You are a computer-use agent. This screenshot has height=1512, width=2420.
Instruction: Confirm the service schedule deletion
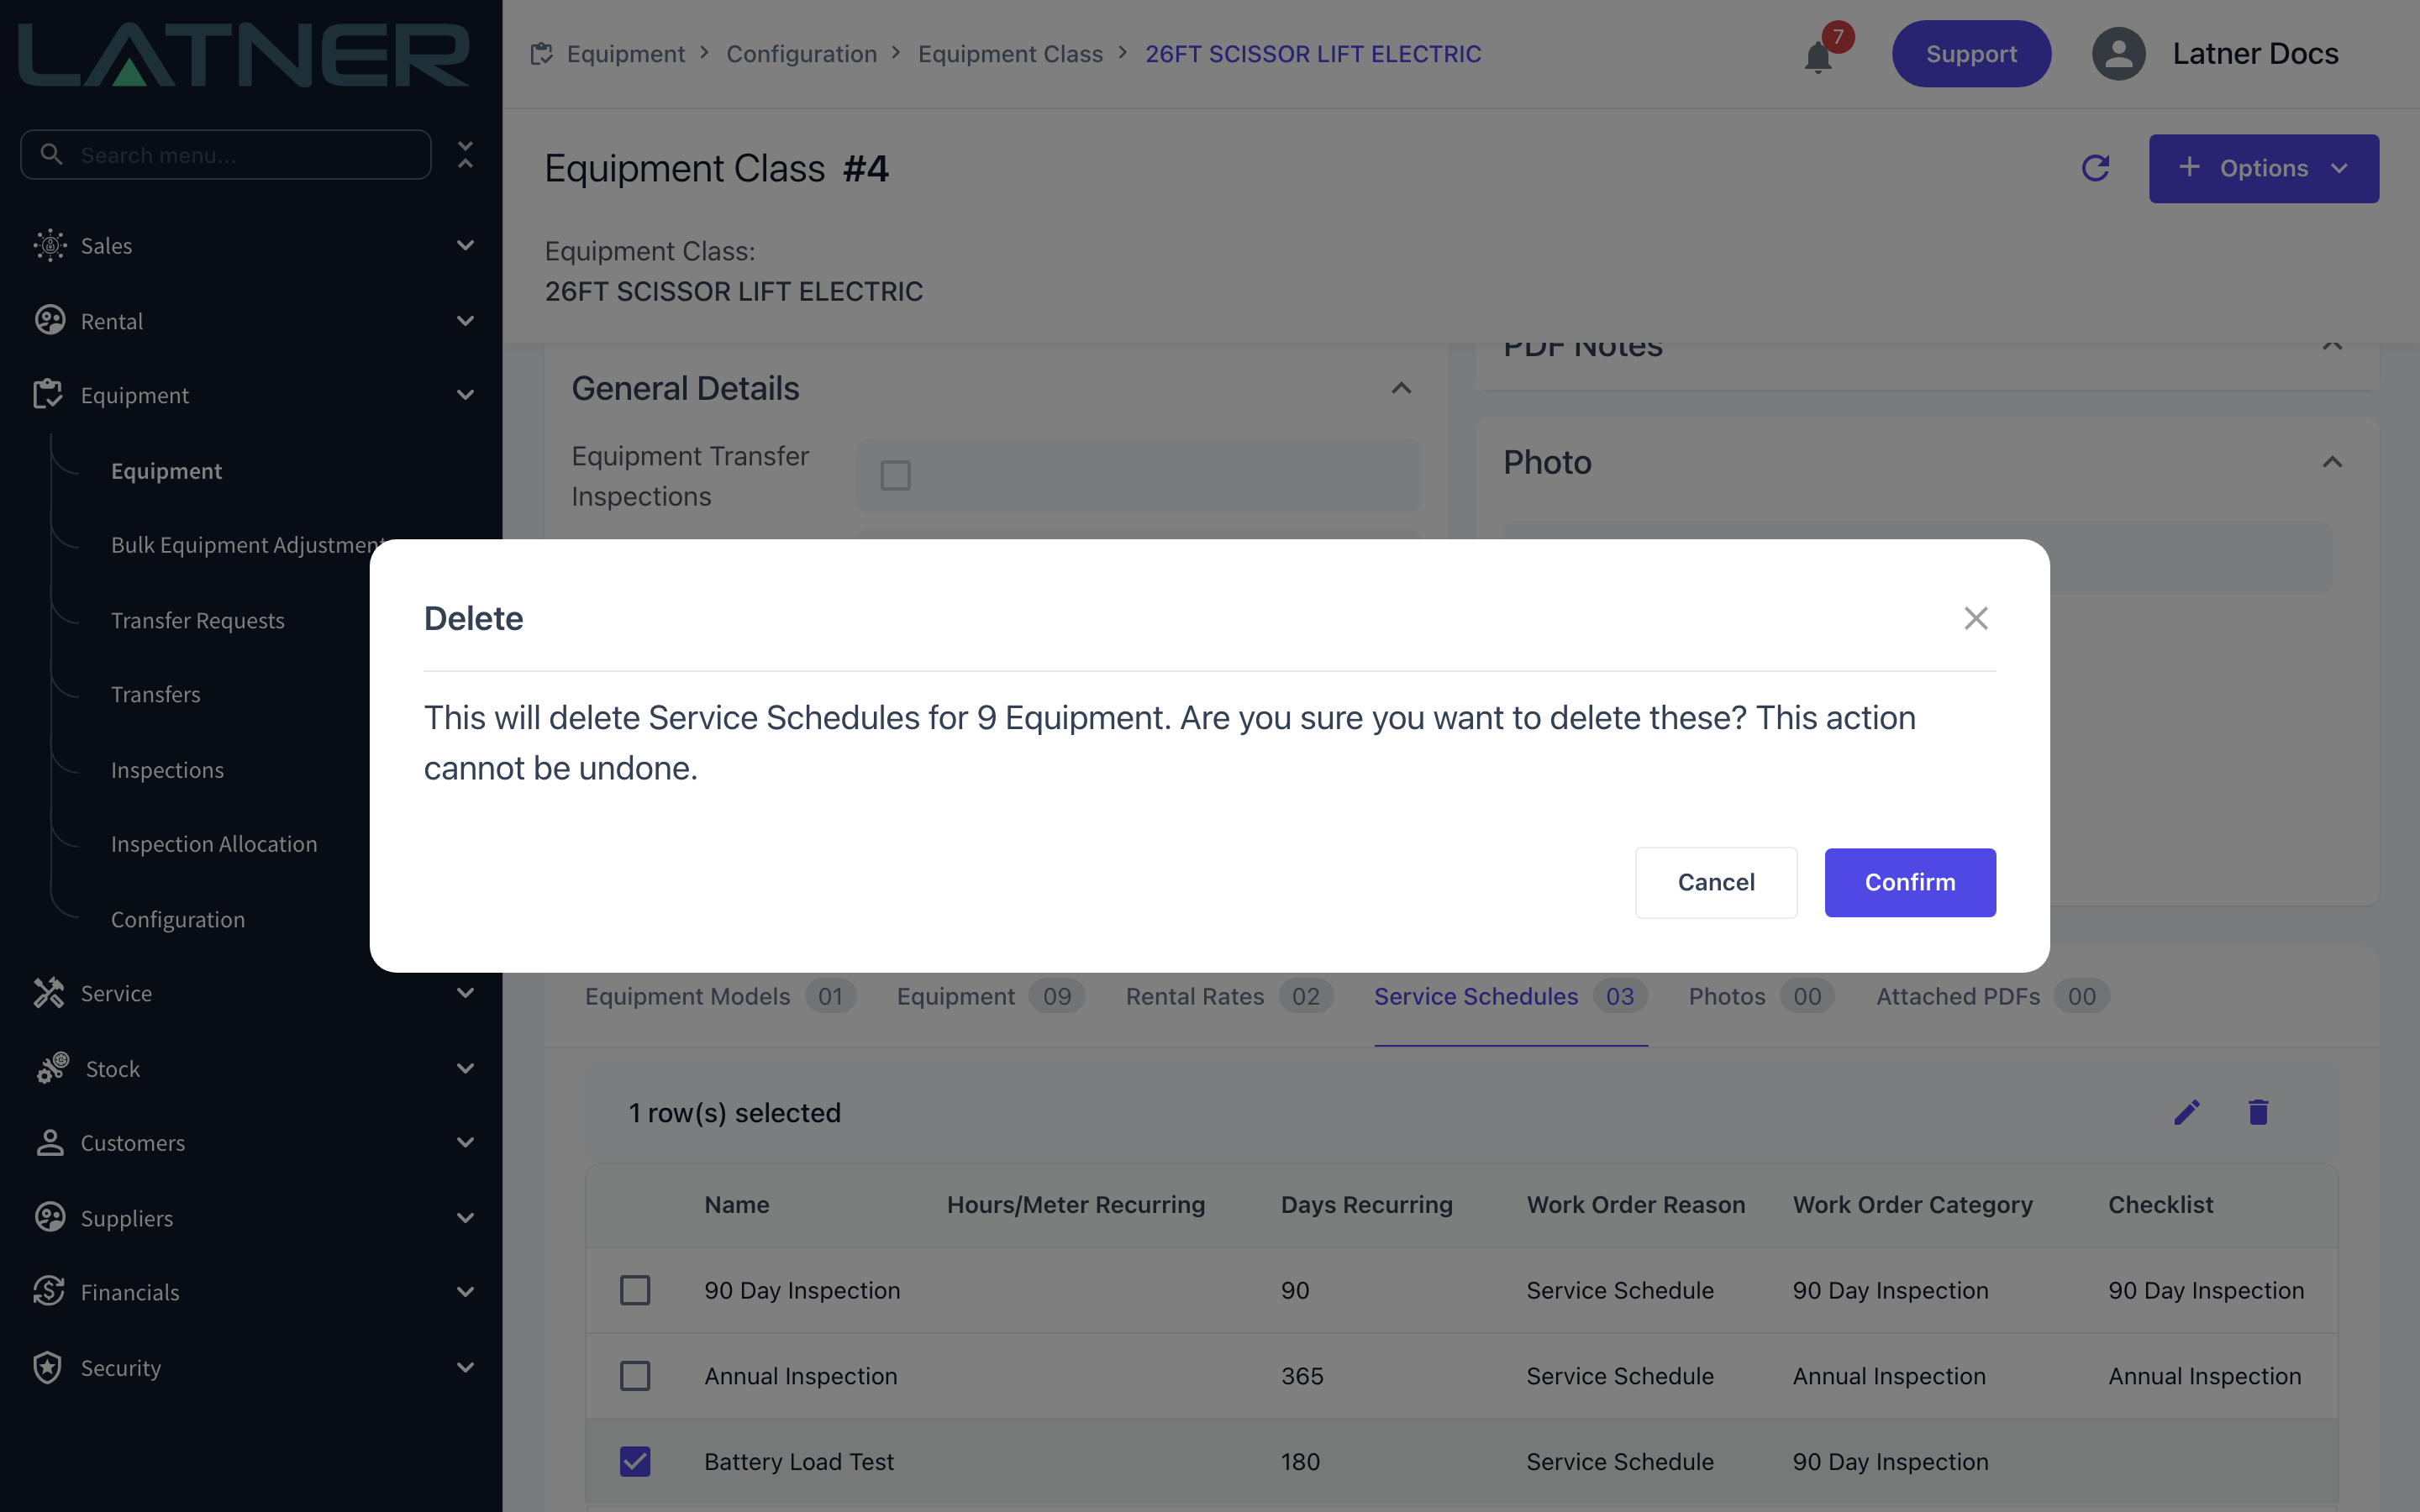1909,882
